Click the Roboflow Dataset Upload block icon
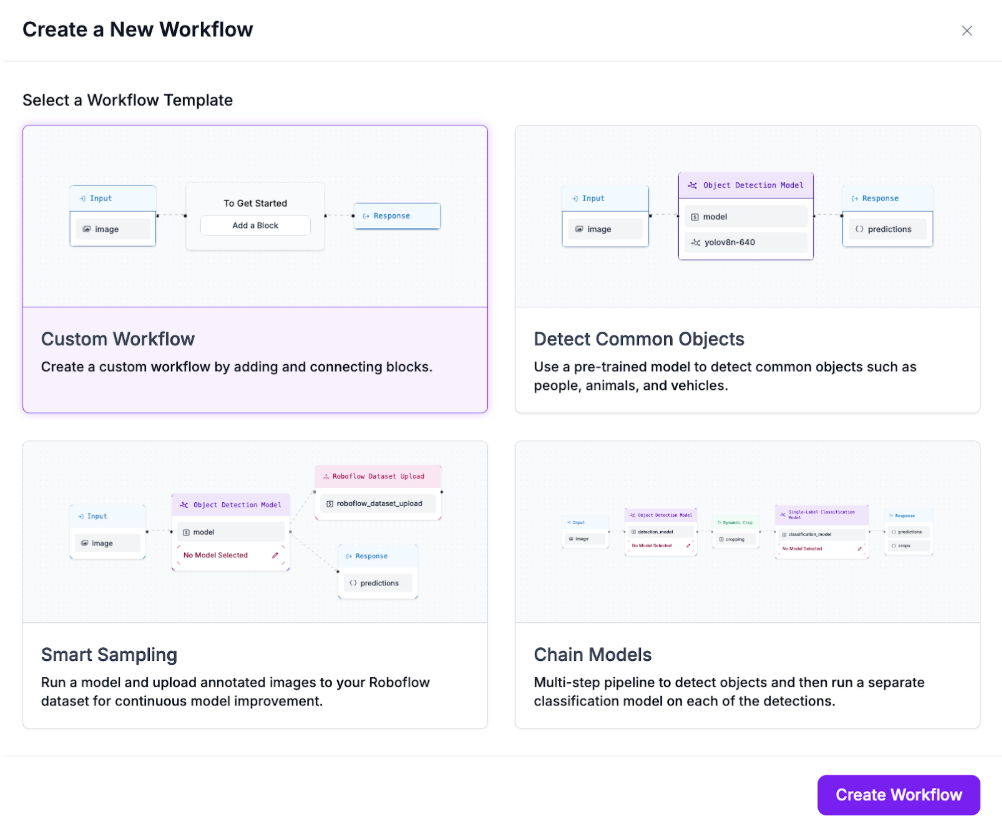The image size is (1002, 832). [326, 477]
